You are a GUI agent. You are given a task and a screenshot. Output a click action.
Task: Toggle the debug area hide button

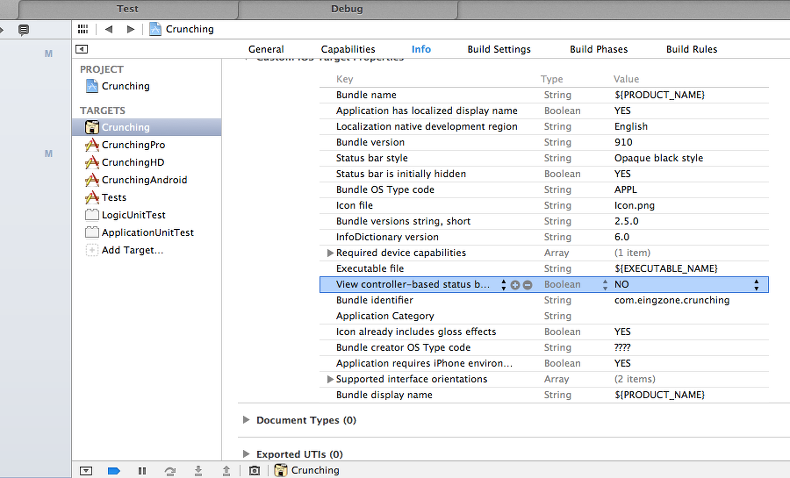coord(86,470)
